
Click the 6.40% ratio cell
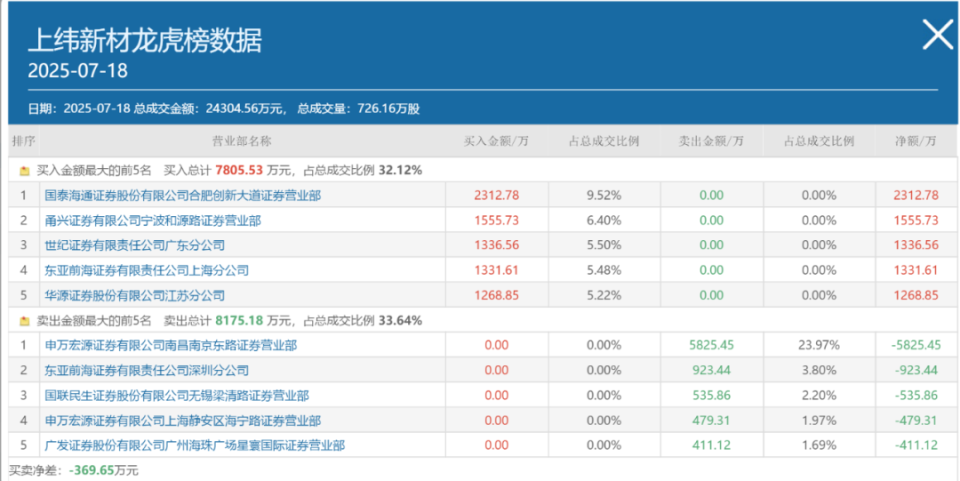coord(604,221)
